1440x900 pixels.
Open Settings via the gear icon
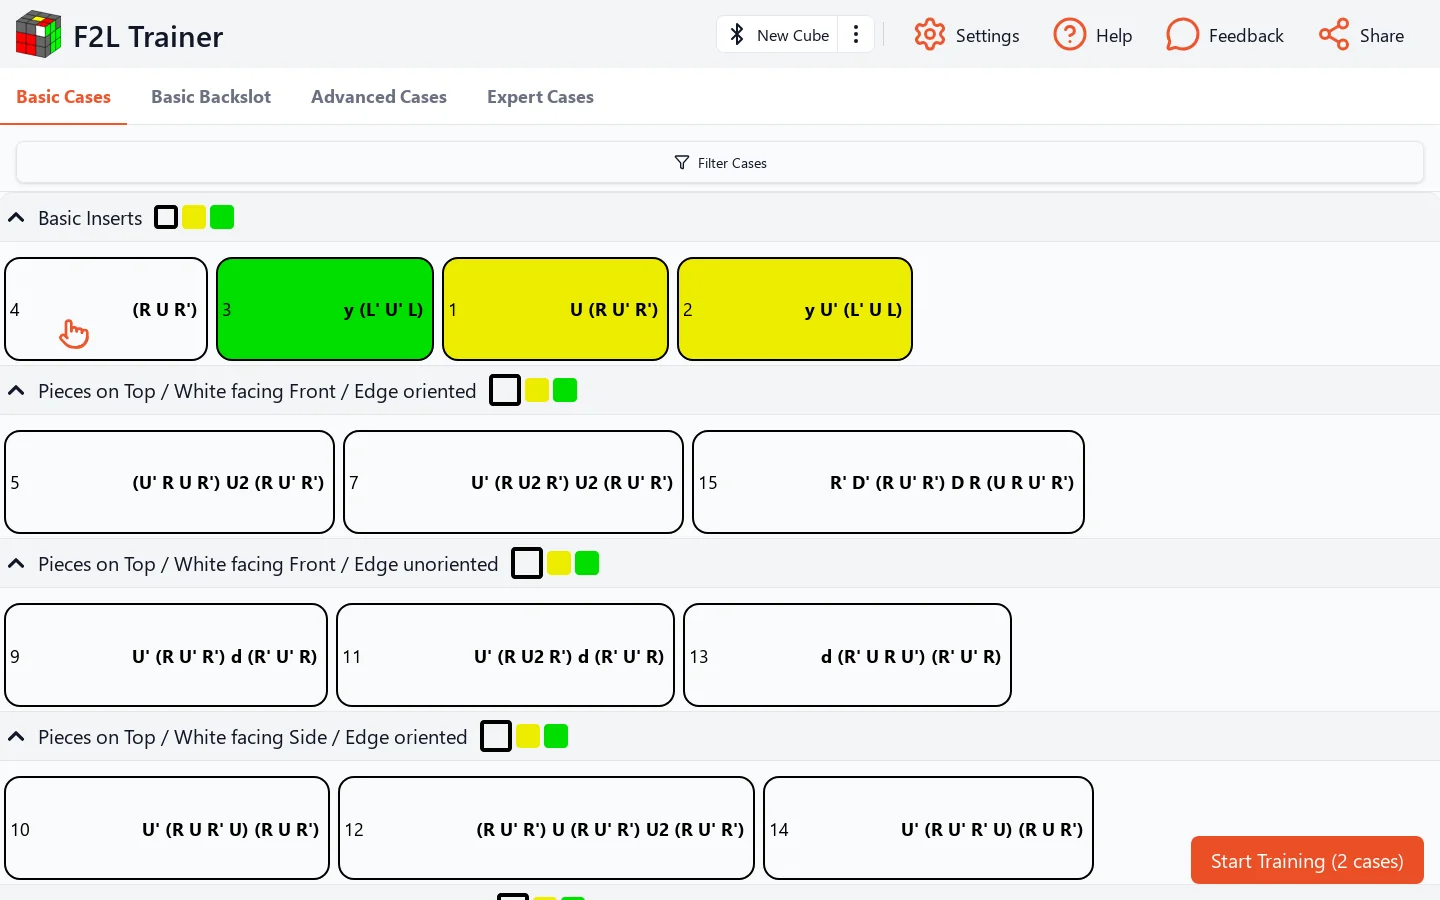click(x=930, y=35)
